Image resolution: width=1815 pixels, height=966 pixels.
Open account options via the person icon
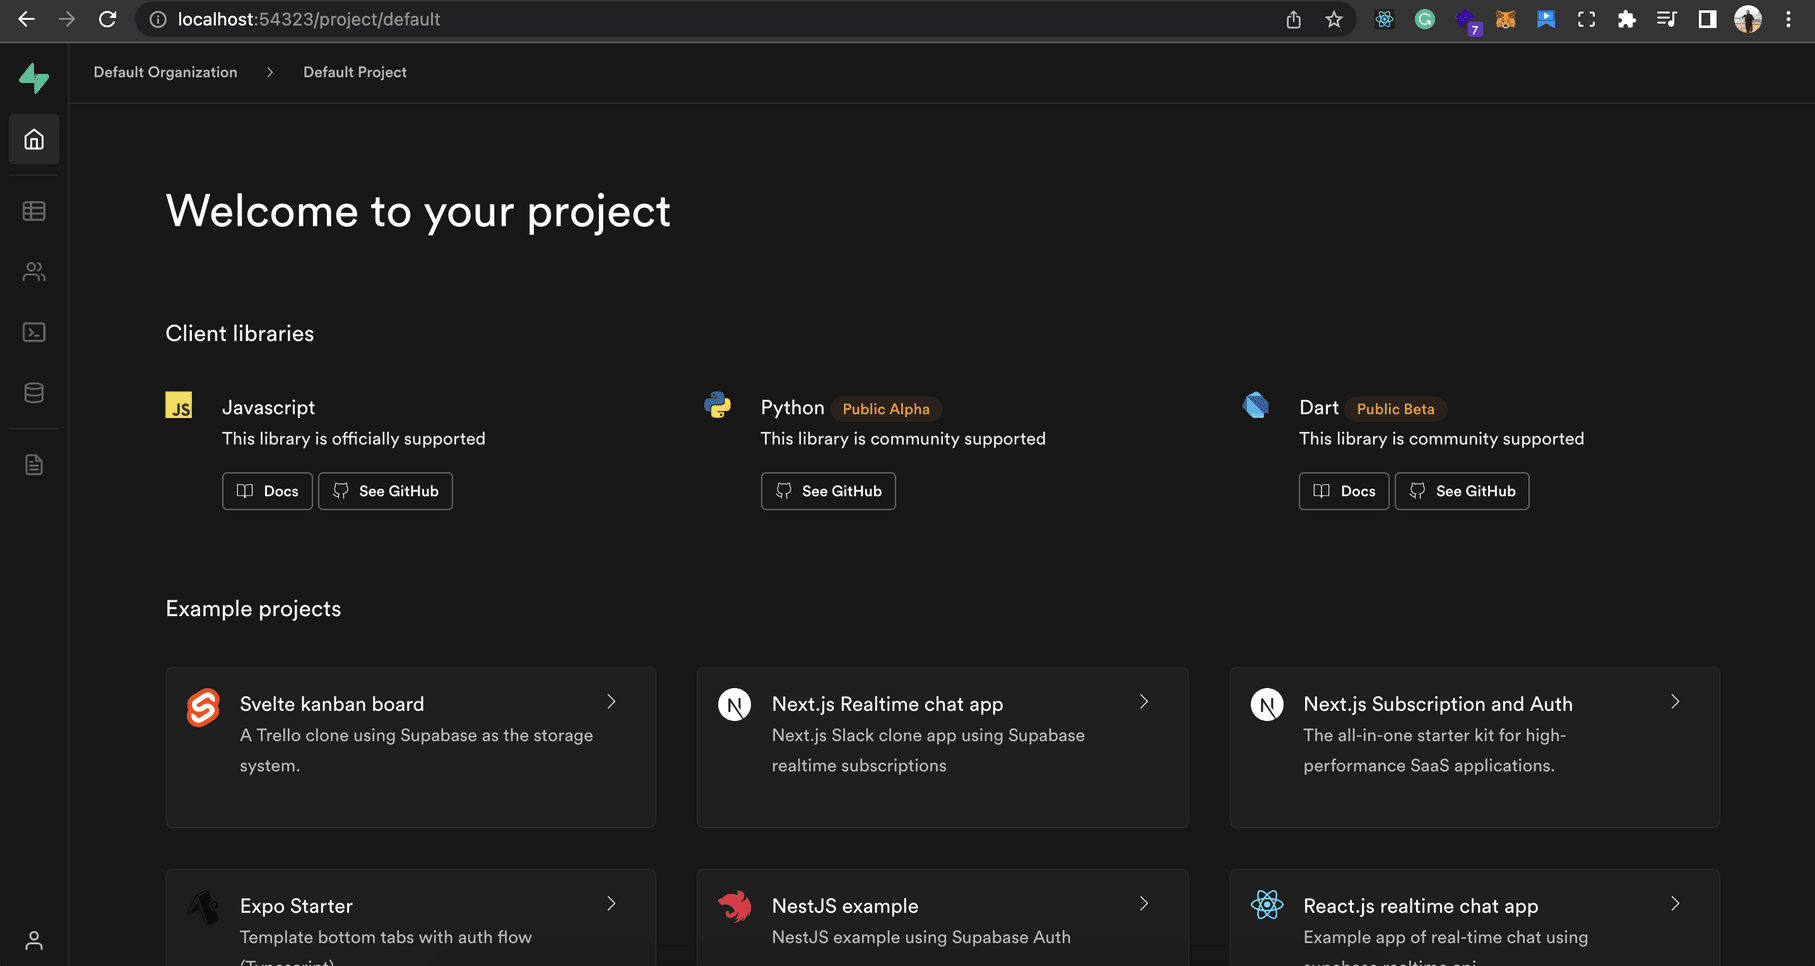tap(33, 939)
